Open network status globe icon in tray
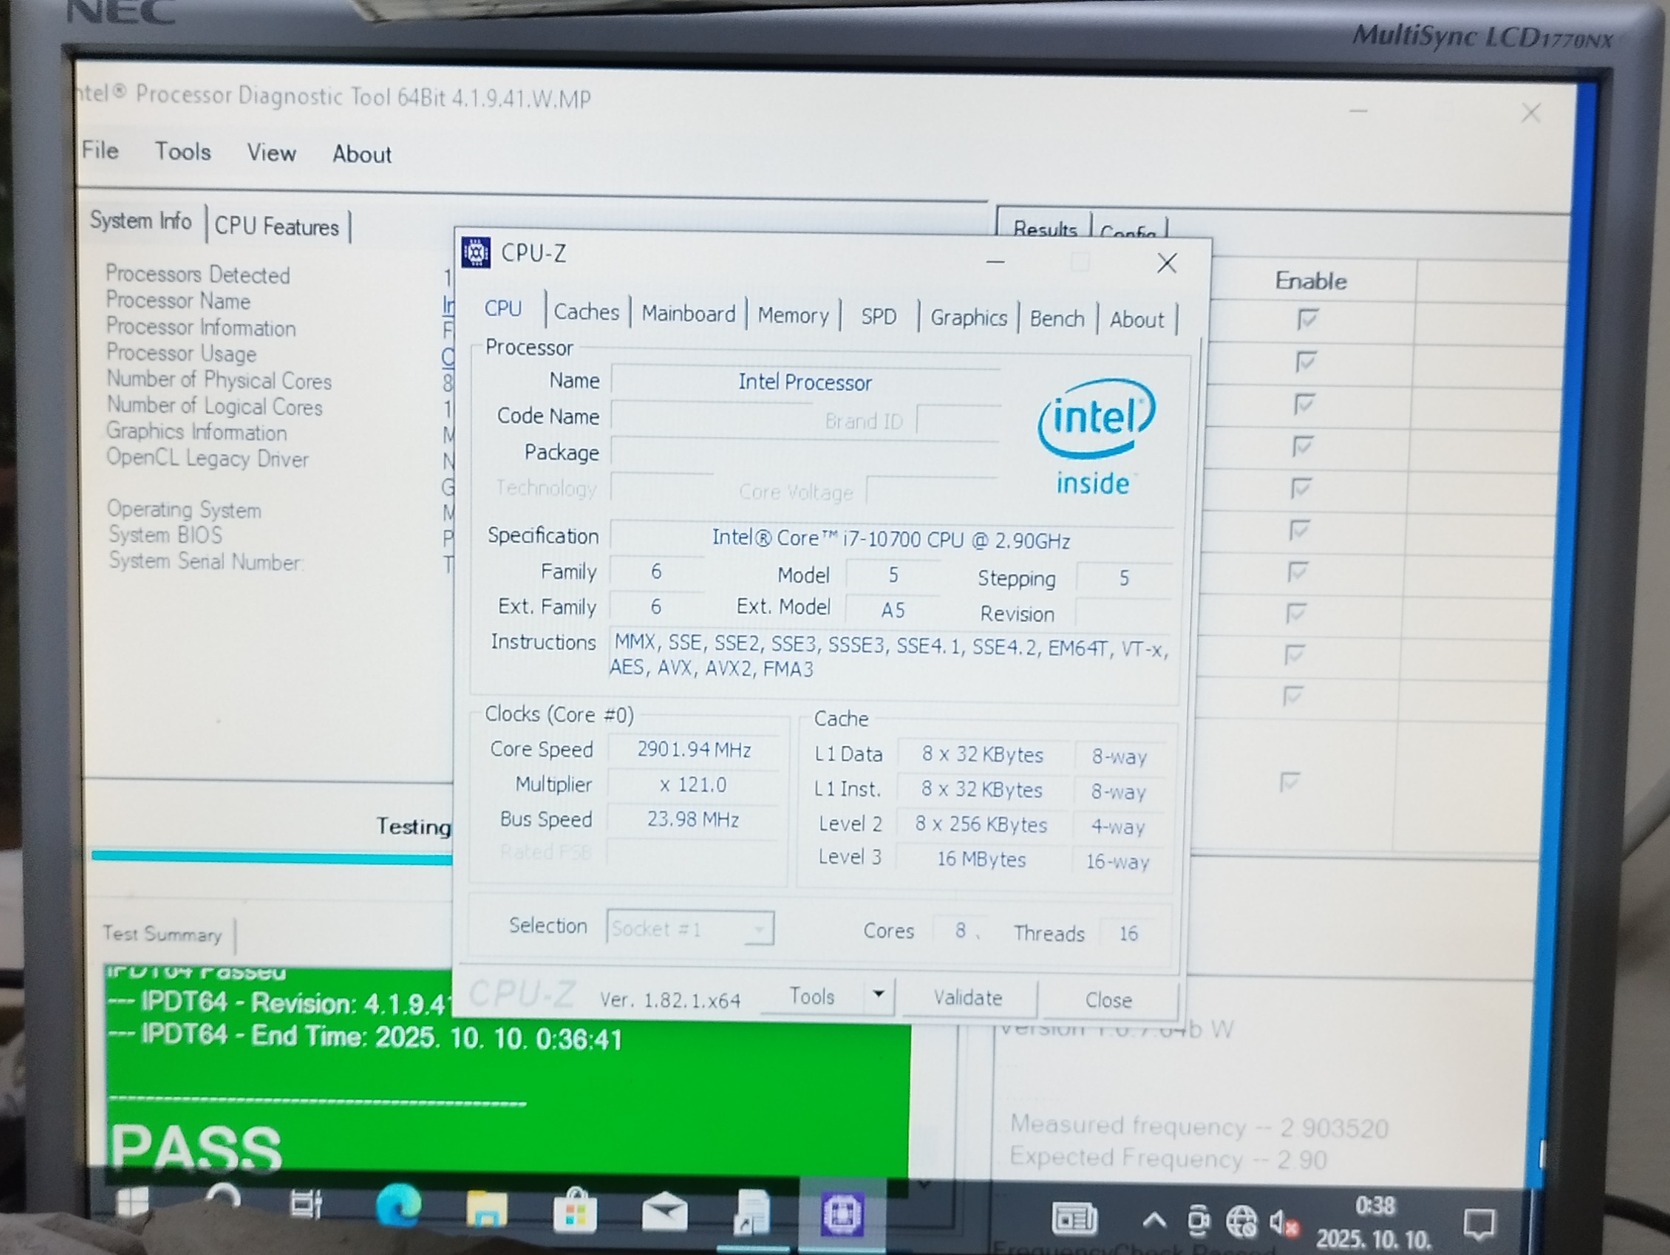This screenshot has height=1255, width=1670. (x=1241, y=1221)
